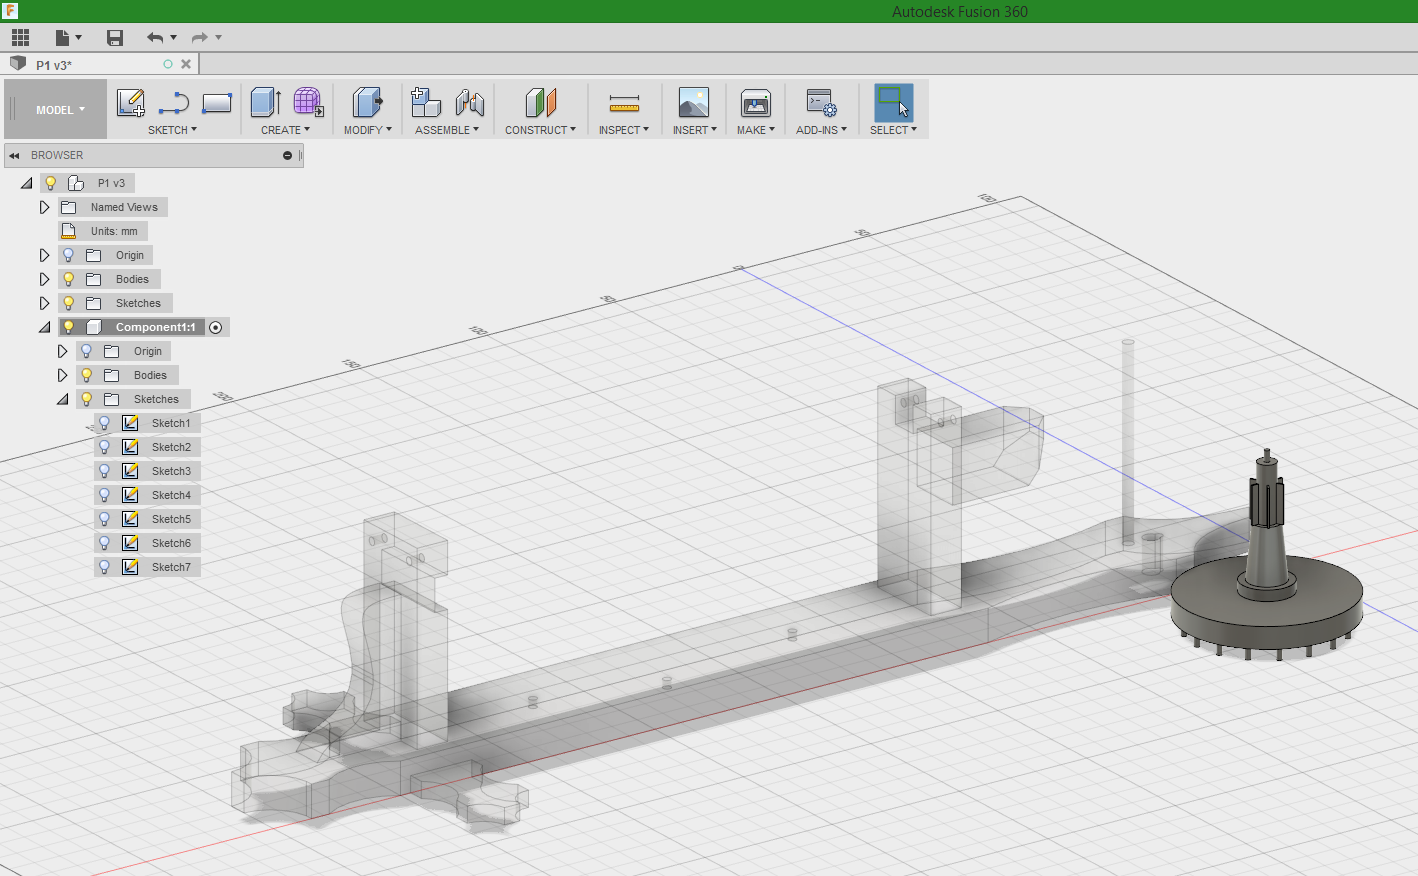Select the Line sketch tool
This screenshot has width=1418, height=876.
tap(173, 103)
